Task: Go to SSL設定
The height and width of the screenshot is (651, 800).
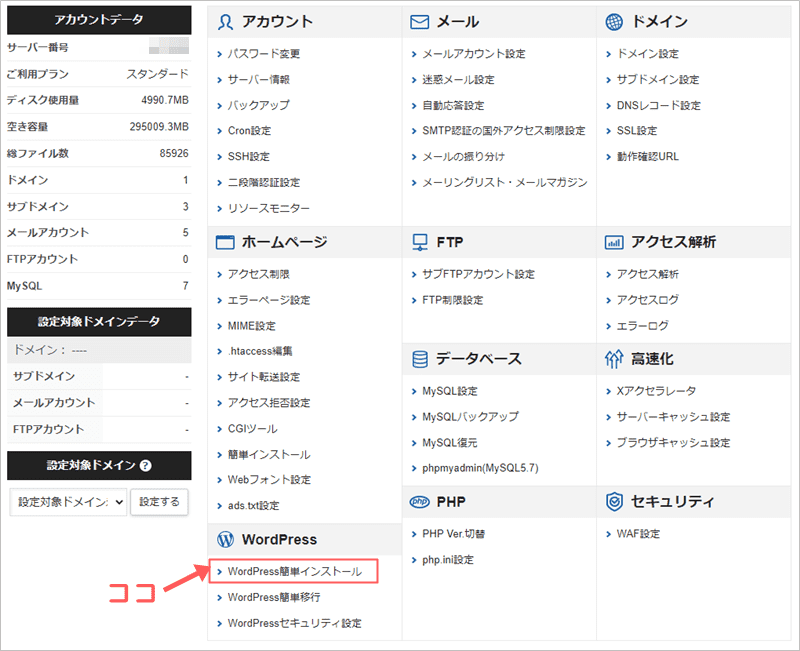Action: tap(636, 131)
